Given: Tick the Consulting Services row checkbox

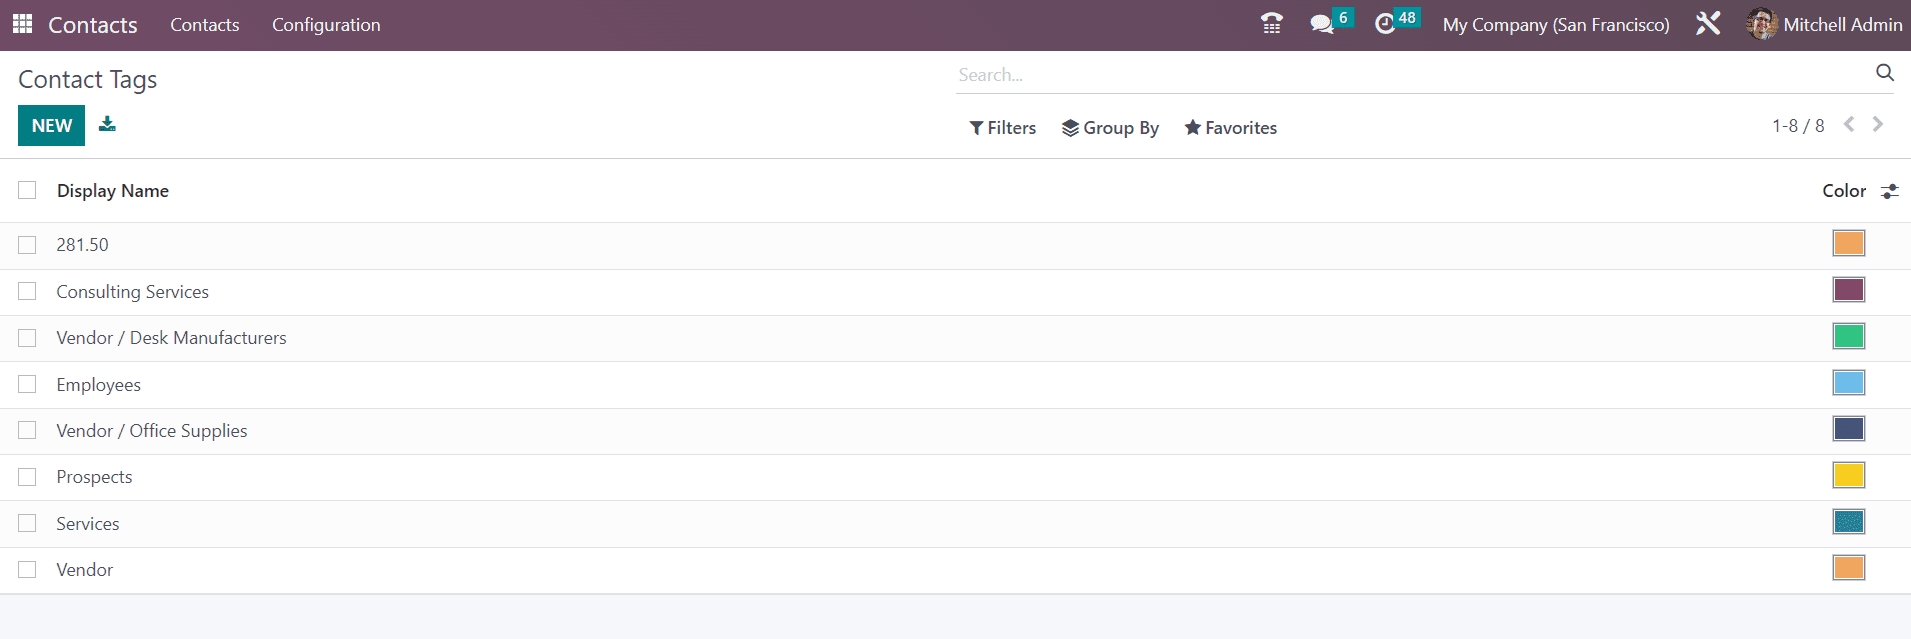Looking at the screenshot, I should click(x=27, y=291).
